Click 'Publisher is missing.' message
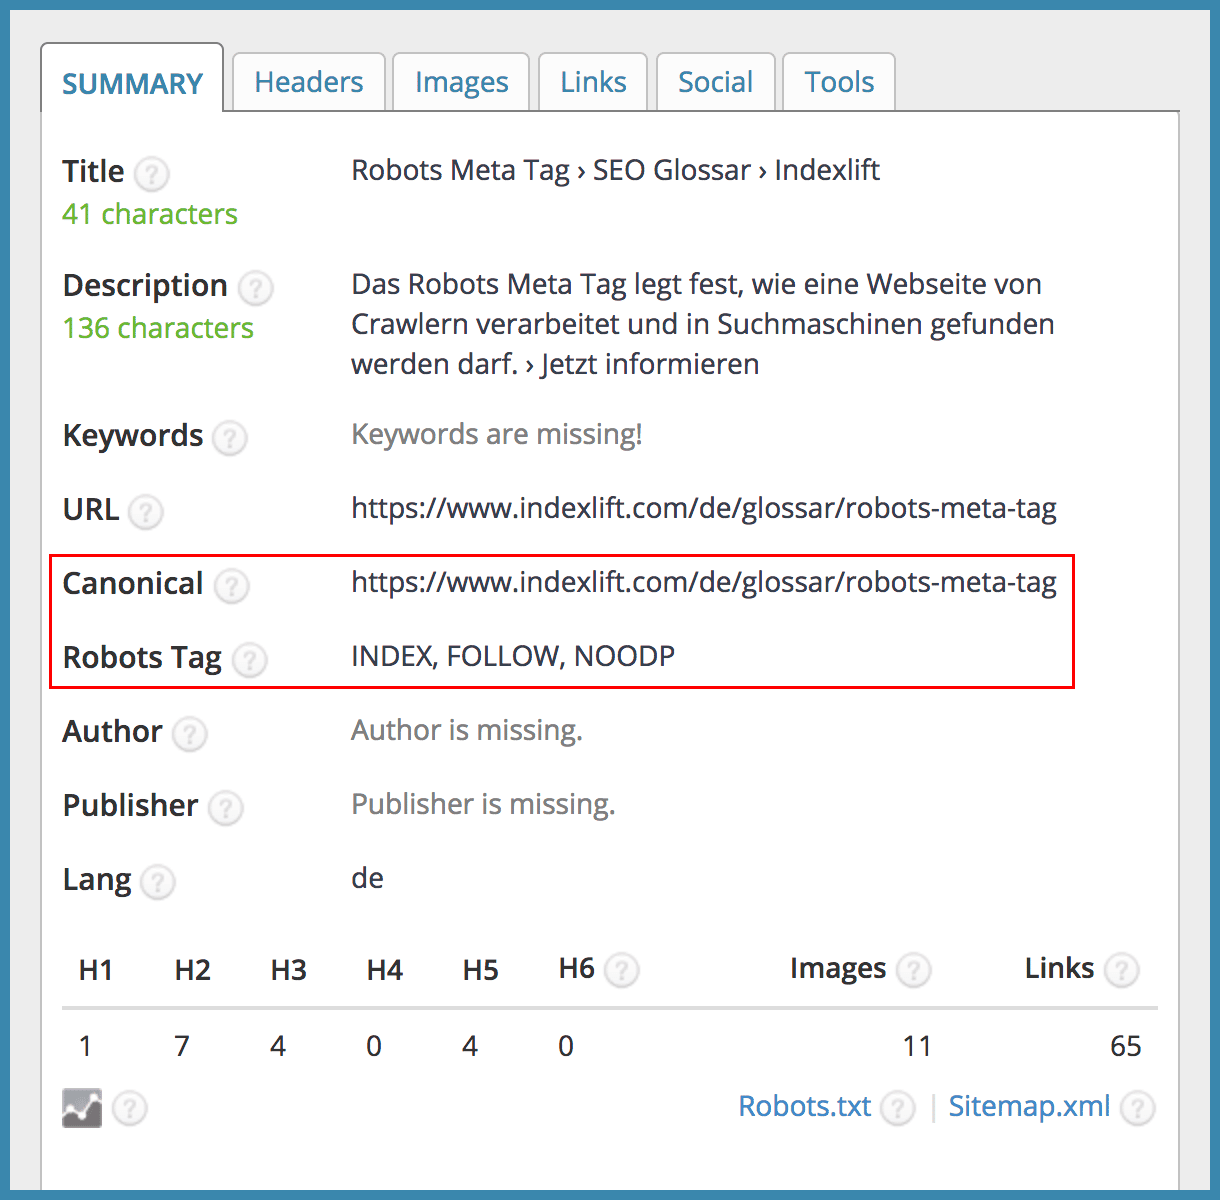Image resolution: width=1220 pixels, height=1200 pixels. pos(483,805)
